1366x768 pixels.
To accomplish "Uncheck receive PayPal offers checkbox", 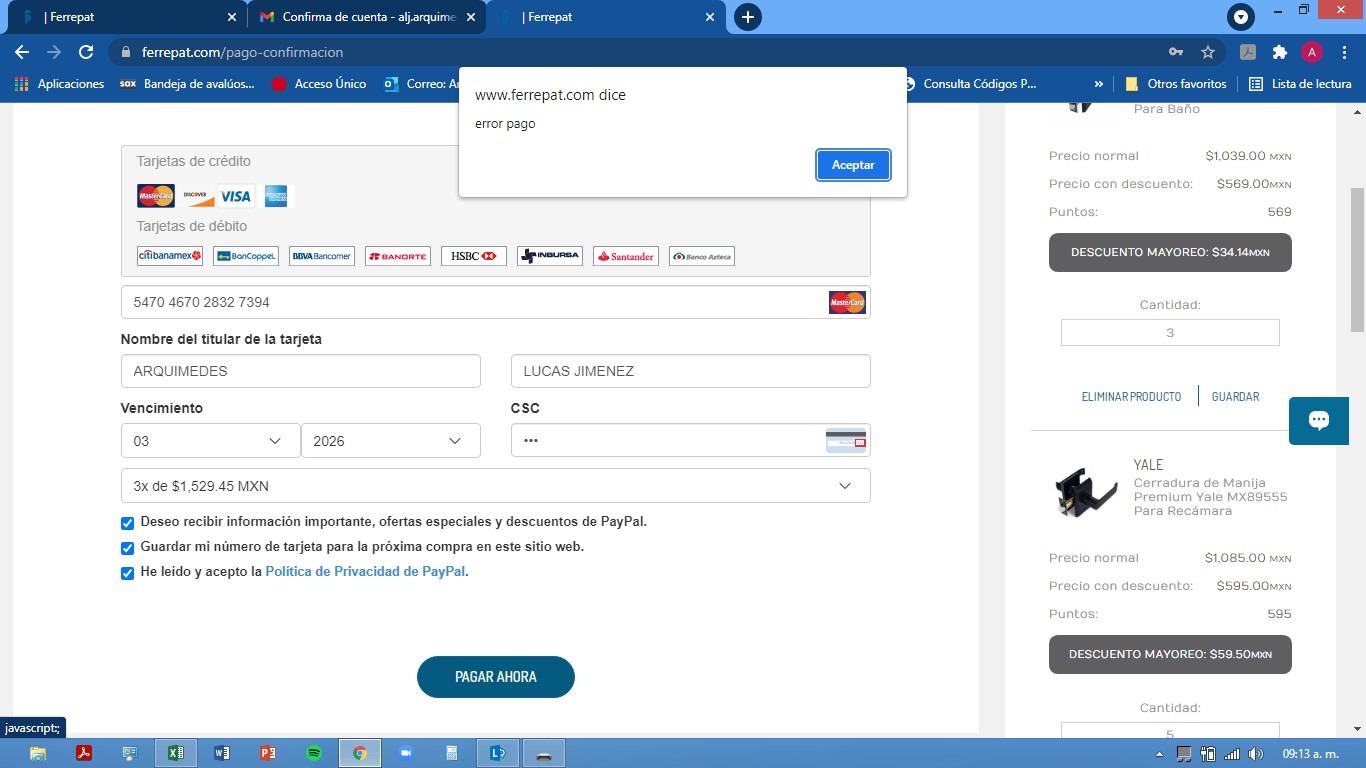I will click(127, 523).
